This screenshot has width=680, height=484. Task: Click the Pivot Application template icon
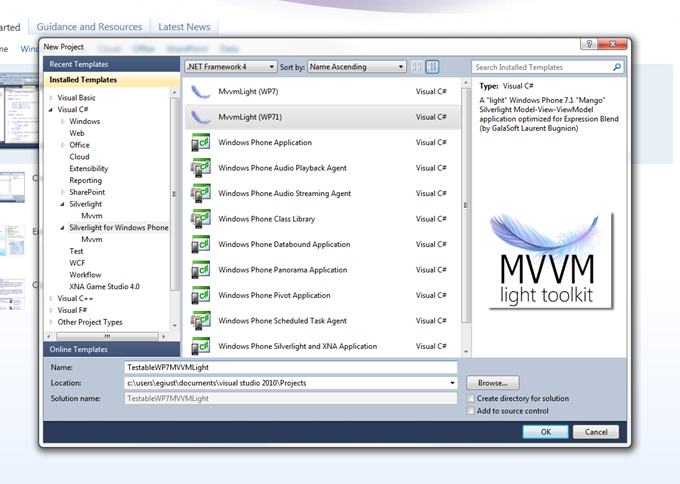pos(200,295)
